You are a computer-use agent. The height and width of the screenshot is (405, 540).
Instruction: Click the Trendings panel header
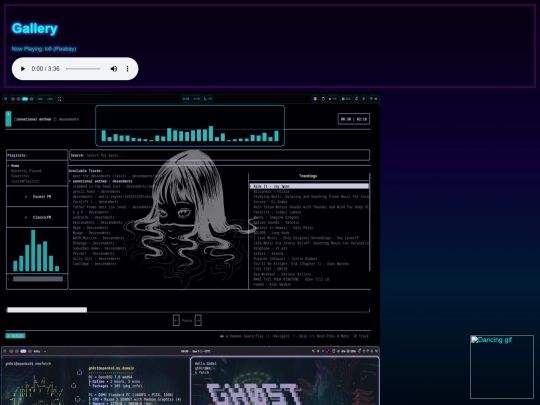[x=308, y=176]
